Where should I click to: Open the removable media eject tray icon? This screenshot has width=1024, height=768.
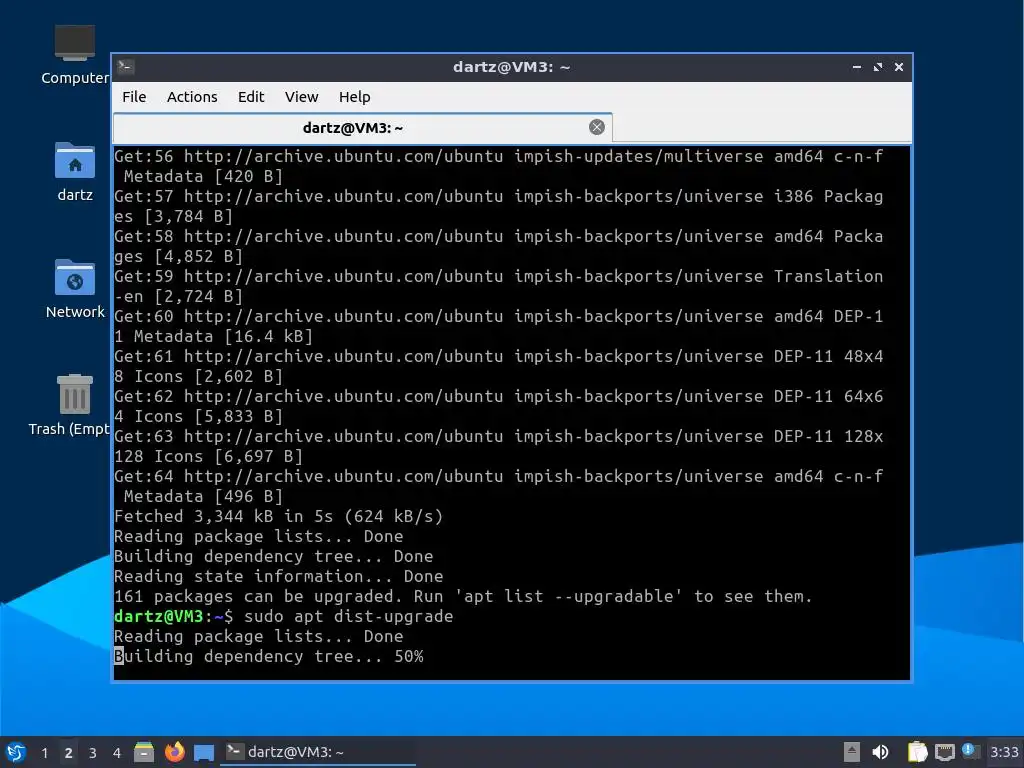(851, 752)
